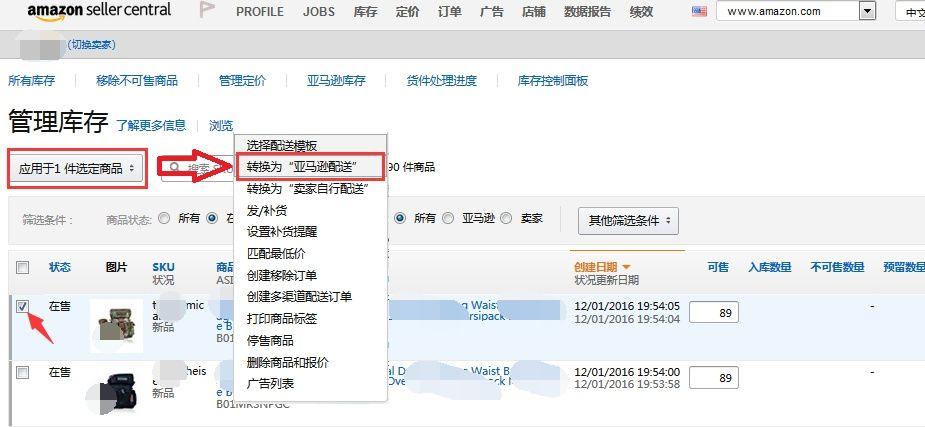This screenshot has width=925, height=427.
Task: Sort by 可售 column header
Action: tap(718, 267)
